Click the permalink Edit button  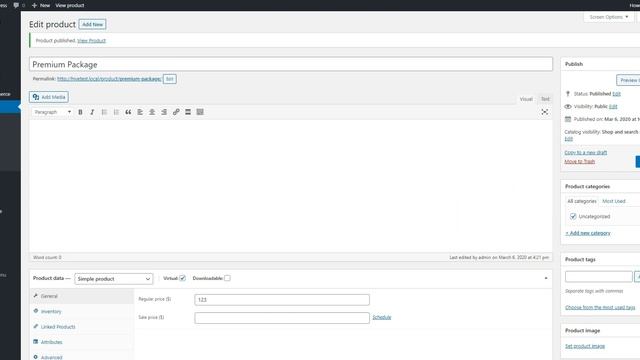tap(170, 79)
